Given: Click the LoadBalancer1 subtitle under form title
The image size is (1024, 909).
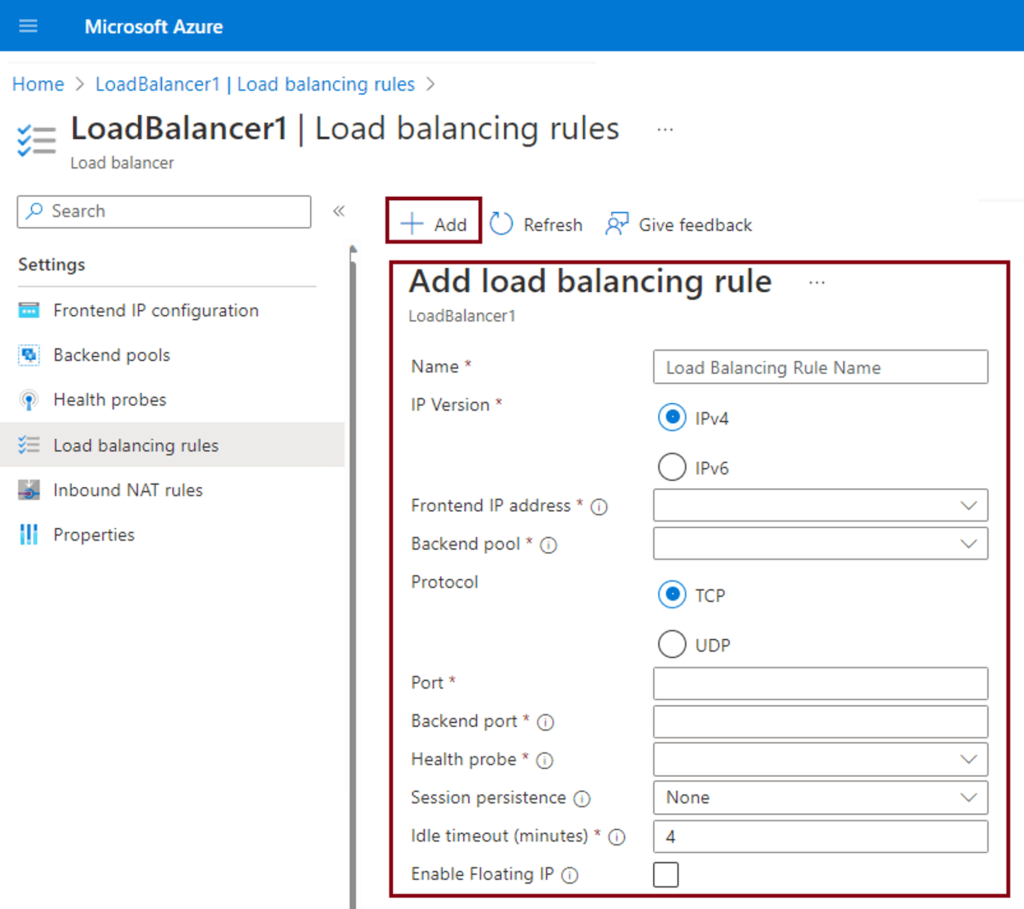Looking at the screenshot, I should pos(462,316).
